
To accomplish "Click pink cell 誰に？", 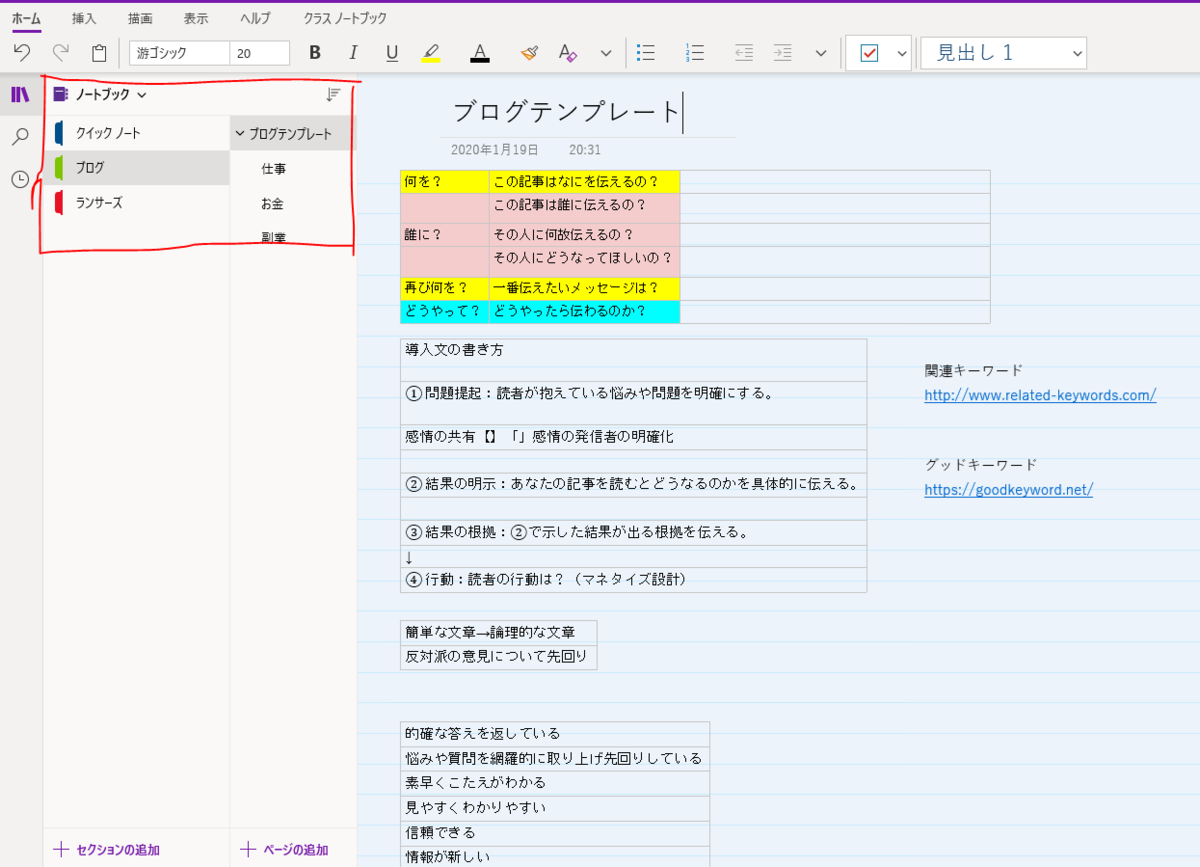I will (x=444, y=234).
